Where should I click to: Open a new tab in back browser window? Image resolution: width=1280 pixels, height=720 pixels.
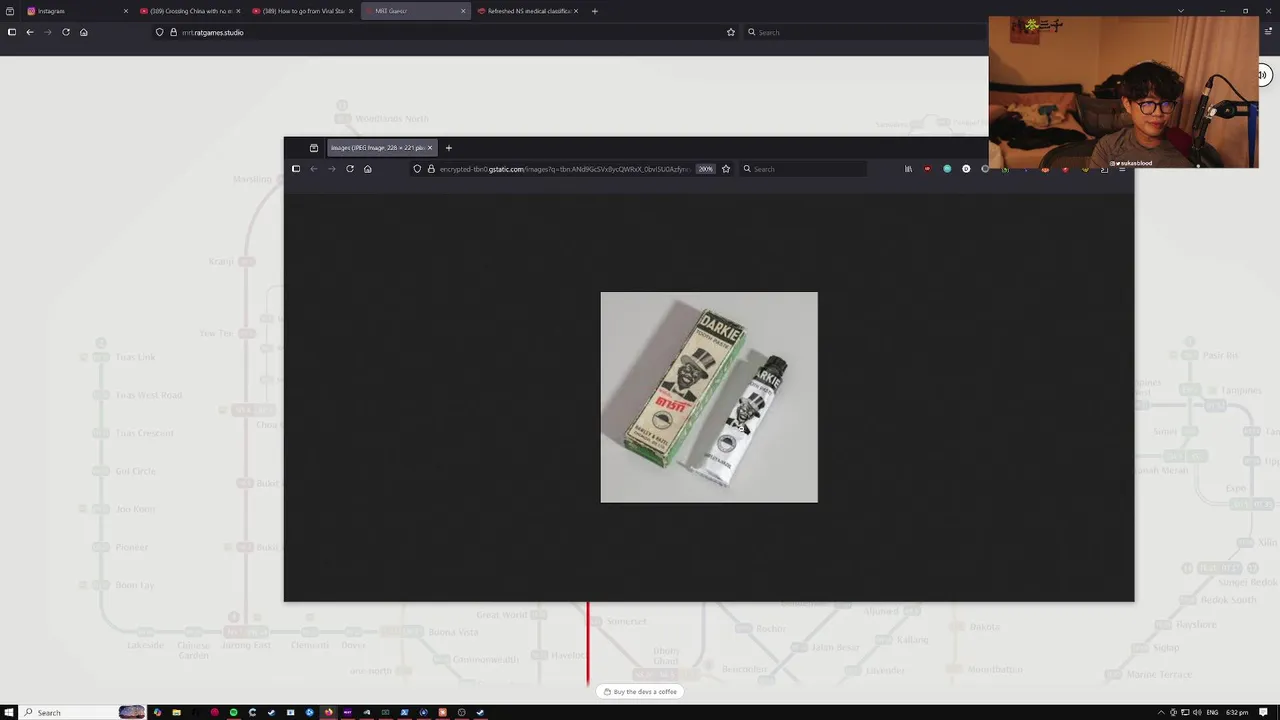coord(595,11)
